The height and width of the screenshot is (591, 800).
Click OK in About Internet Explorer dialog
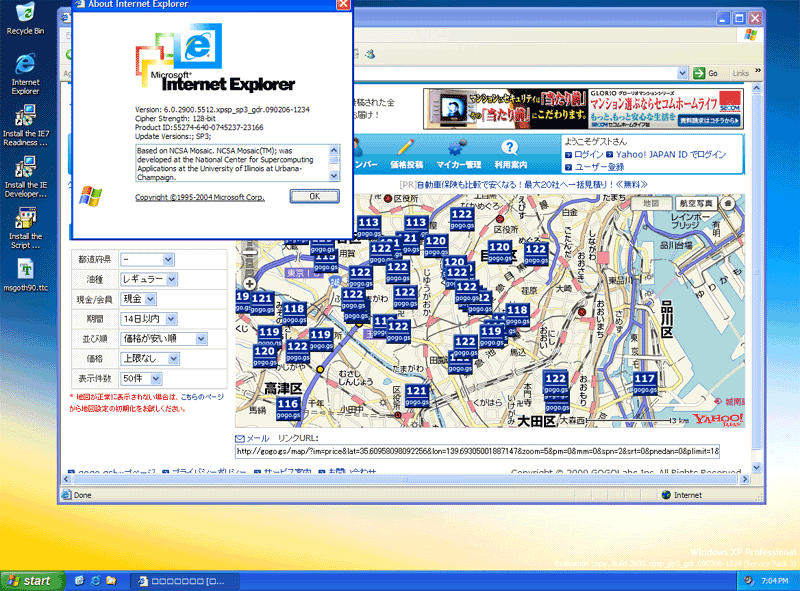[x=314, y=196]
